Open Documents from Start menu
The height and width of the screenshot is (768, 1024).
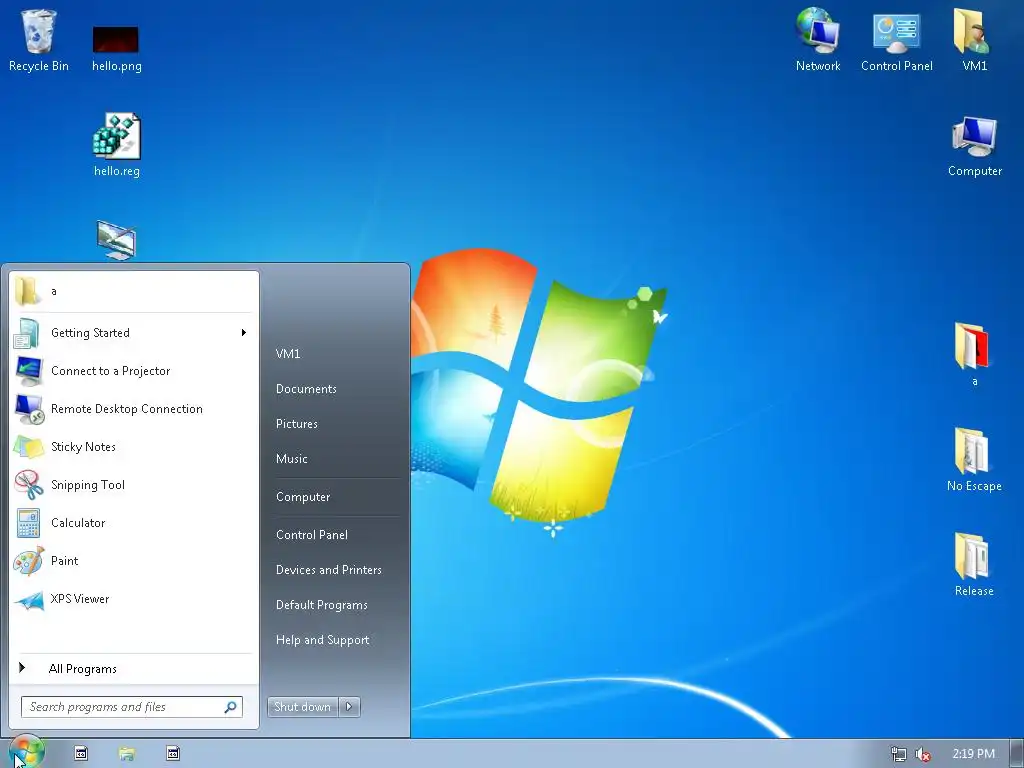click(x=306, y=389)
